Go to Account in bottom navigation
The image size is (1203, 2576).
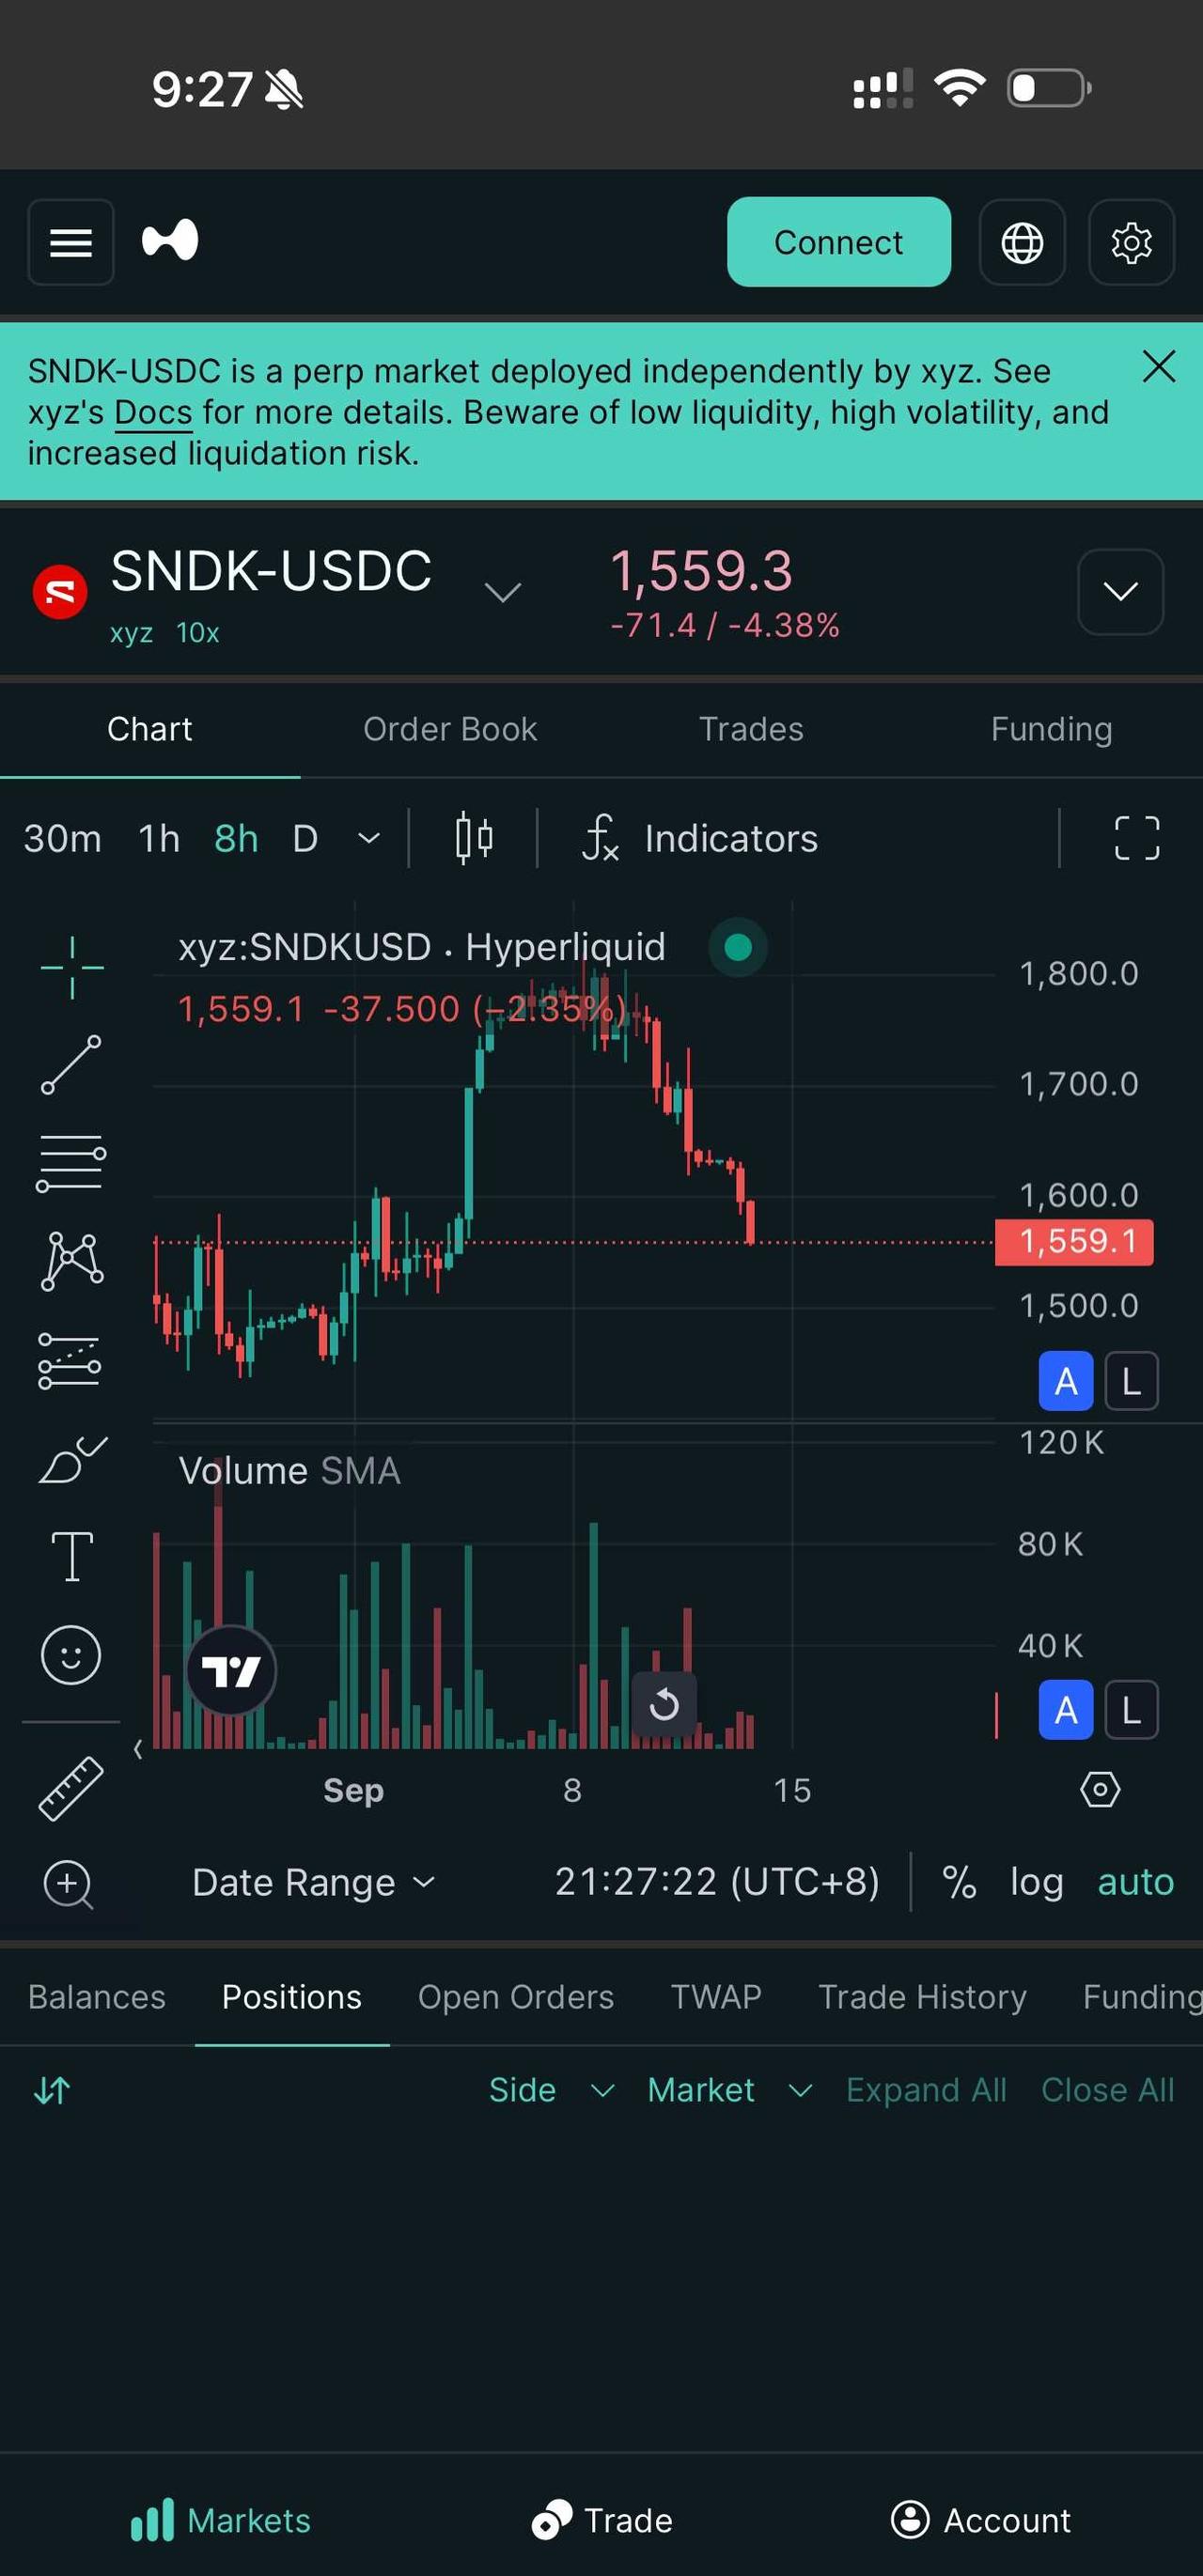click(980, 2520)
